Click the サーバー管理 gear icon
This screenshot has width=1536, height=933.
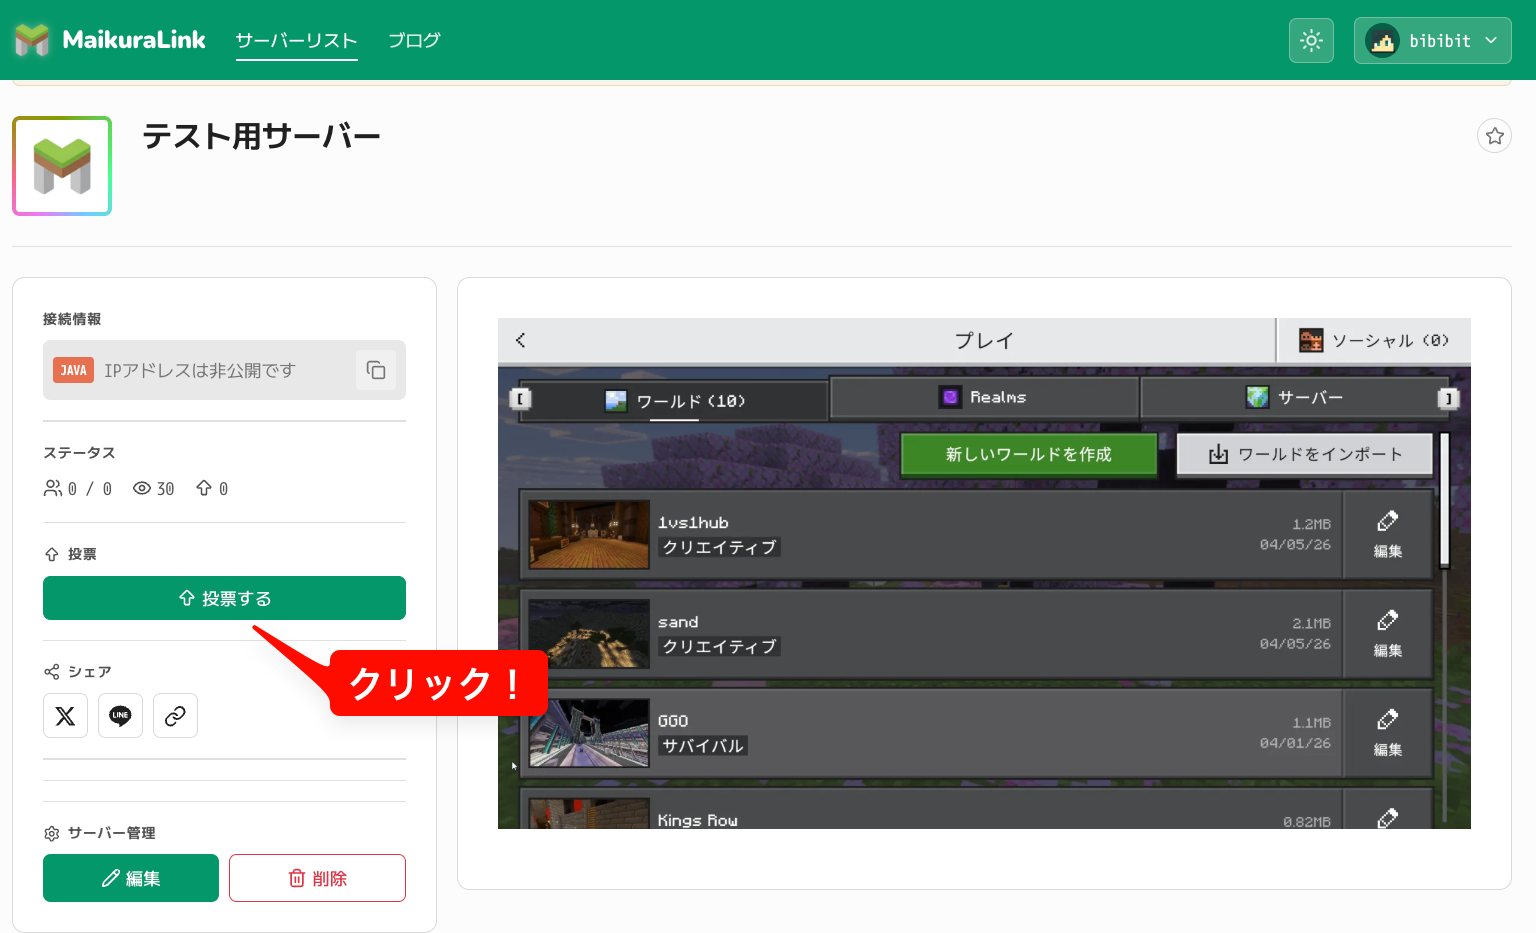(52, 833)
